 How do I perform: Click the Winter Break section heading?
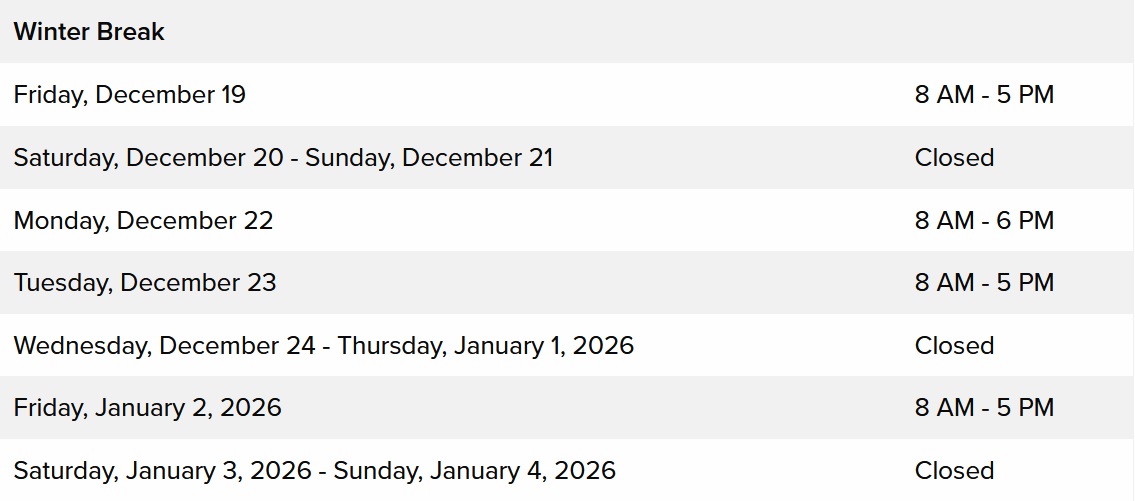pyautogui.click(x=89, y=32)
